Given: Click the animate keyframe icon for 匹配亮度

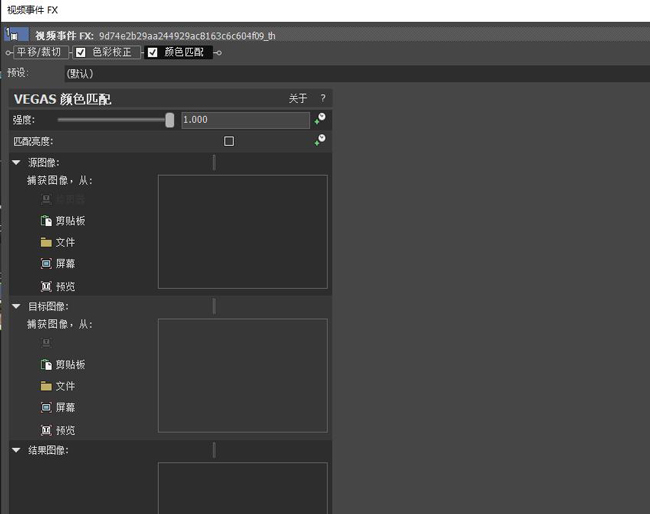Looking at the screenshot, I should click(320, 140).
